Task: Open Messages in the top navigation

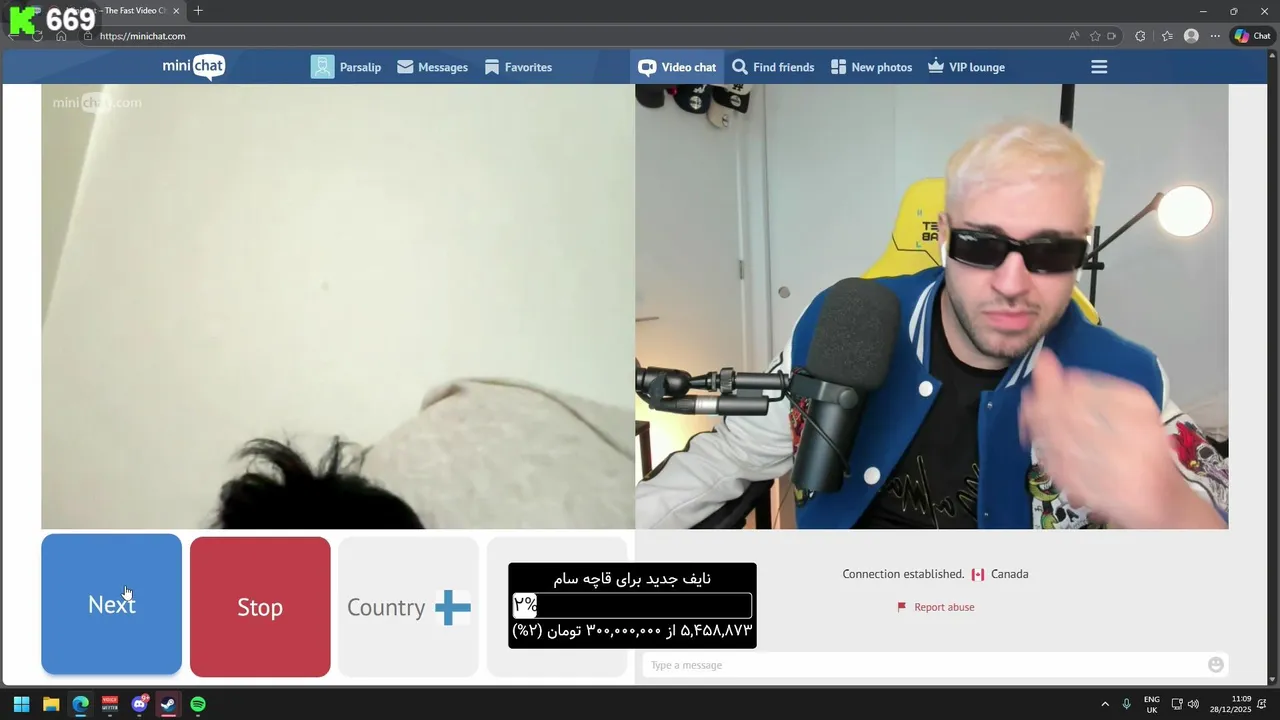Action: pos(432,67)
